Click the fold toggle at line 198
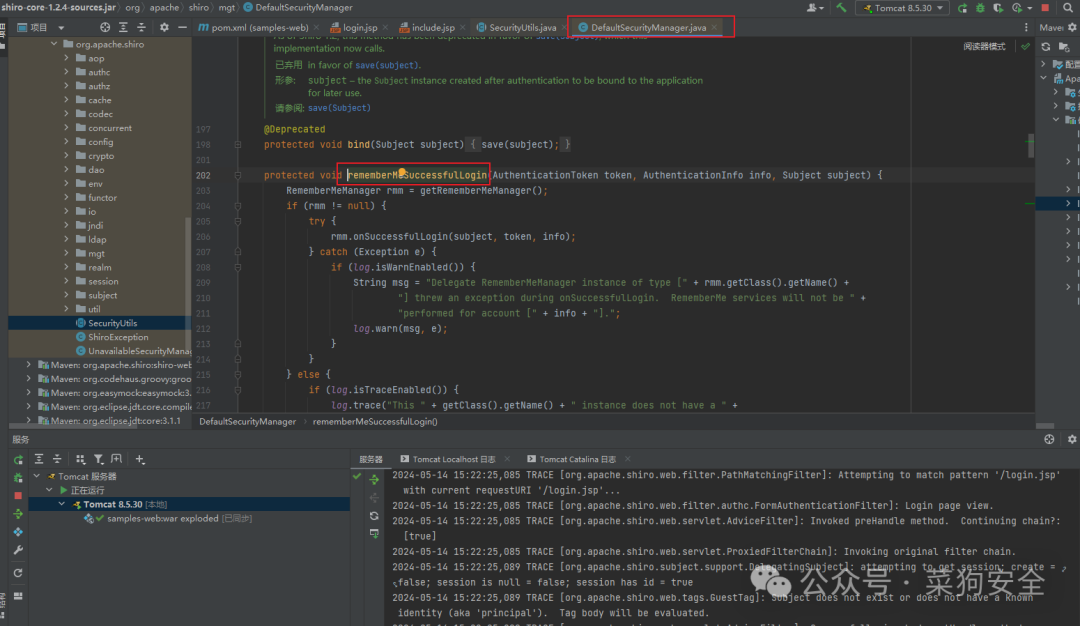The image size is (1080, 626). pyautogui.click(x=238, y=145)
